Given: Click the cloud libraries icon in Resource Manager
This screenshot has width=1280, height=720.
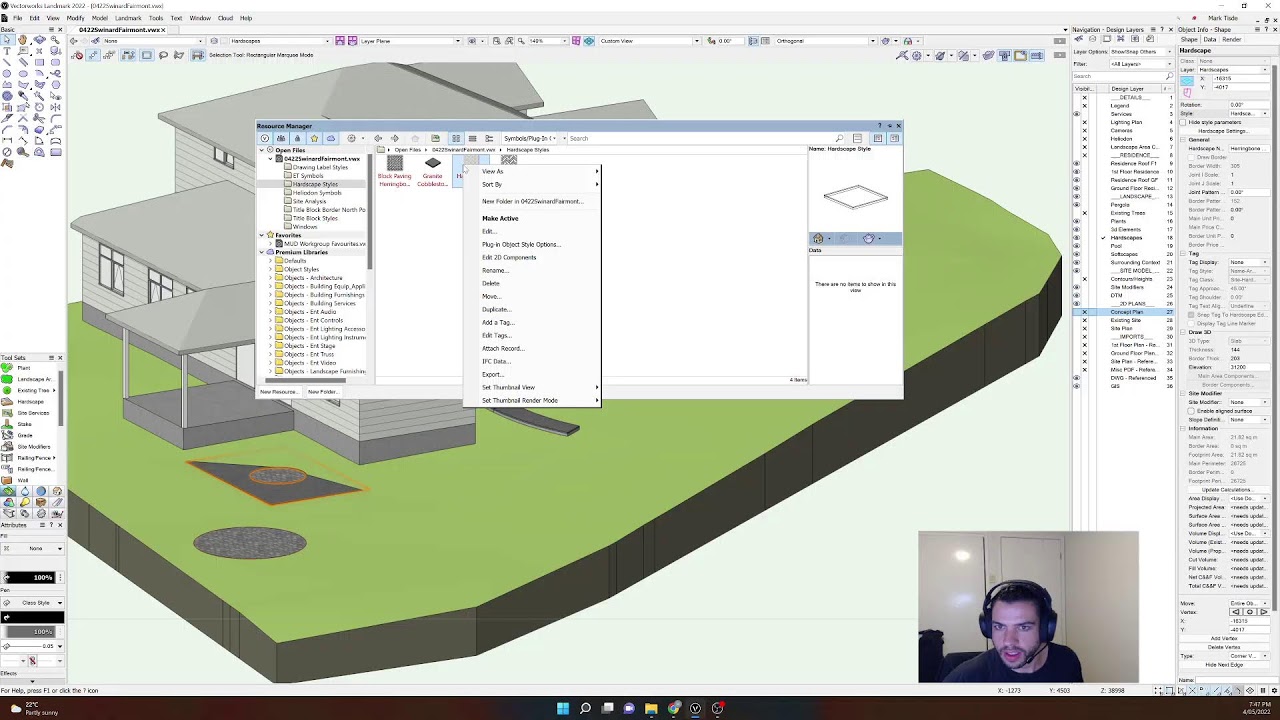Looking at the screenshot, I should 331,138.
